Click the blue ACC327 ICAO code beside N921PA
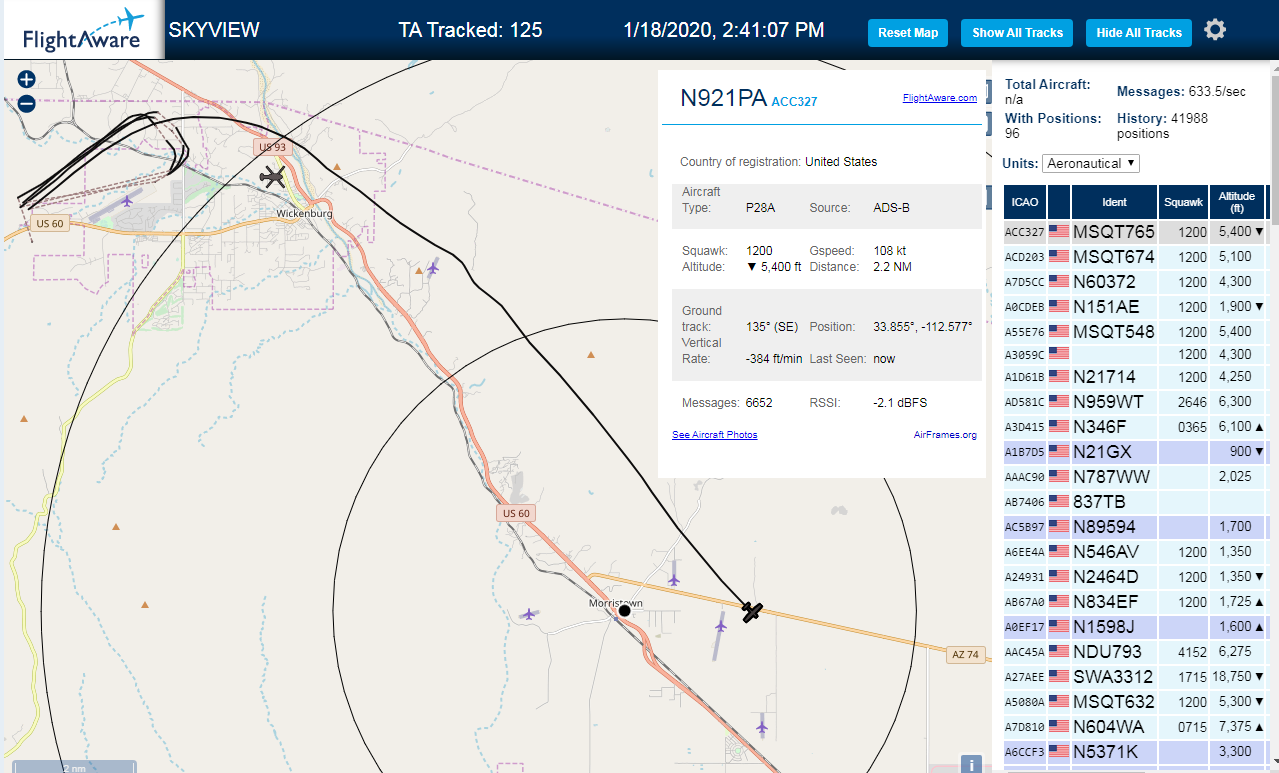Viewport: 1279px width, 773px height. tap(794, 102)
